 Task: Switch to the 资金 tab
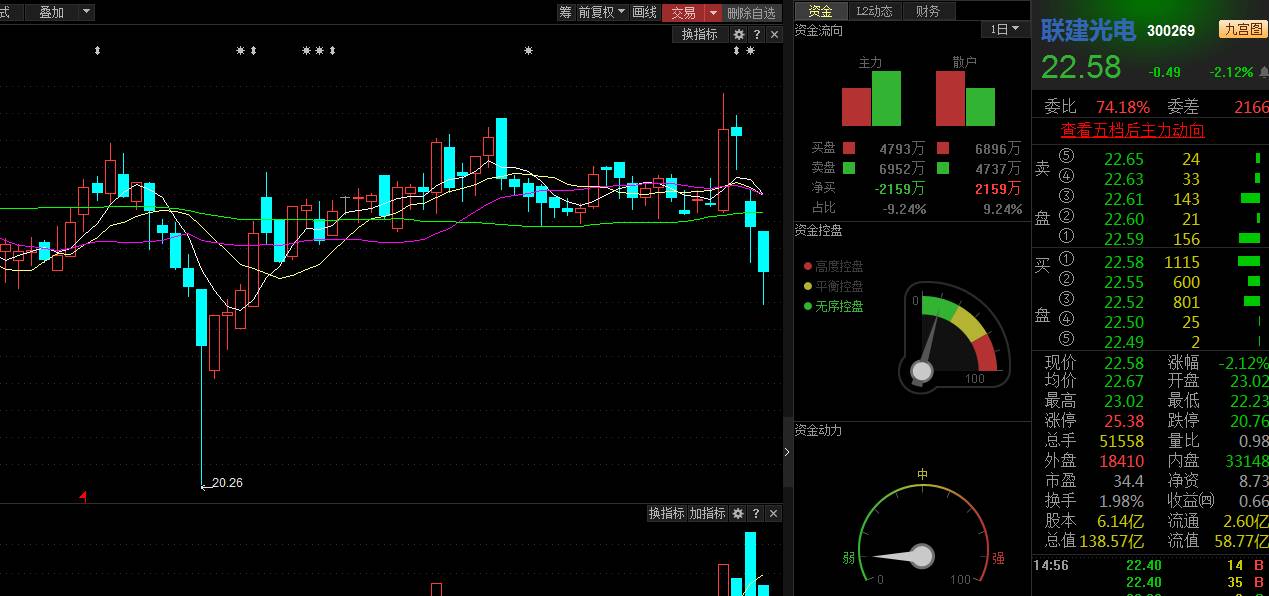pyautogui.click(x=820, y=11)
